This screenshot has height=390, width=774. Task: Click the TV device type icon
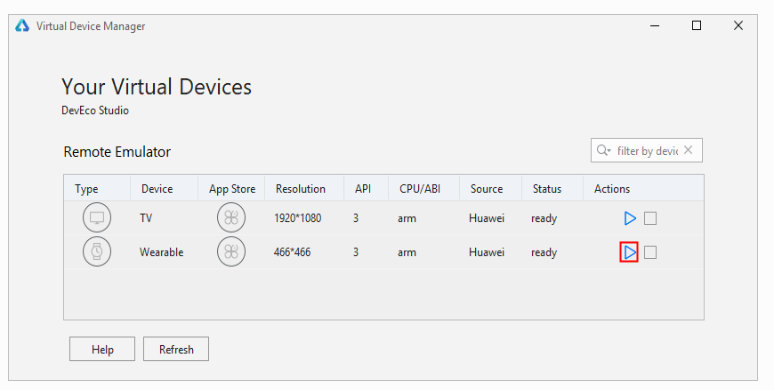coord(97,218)
